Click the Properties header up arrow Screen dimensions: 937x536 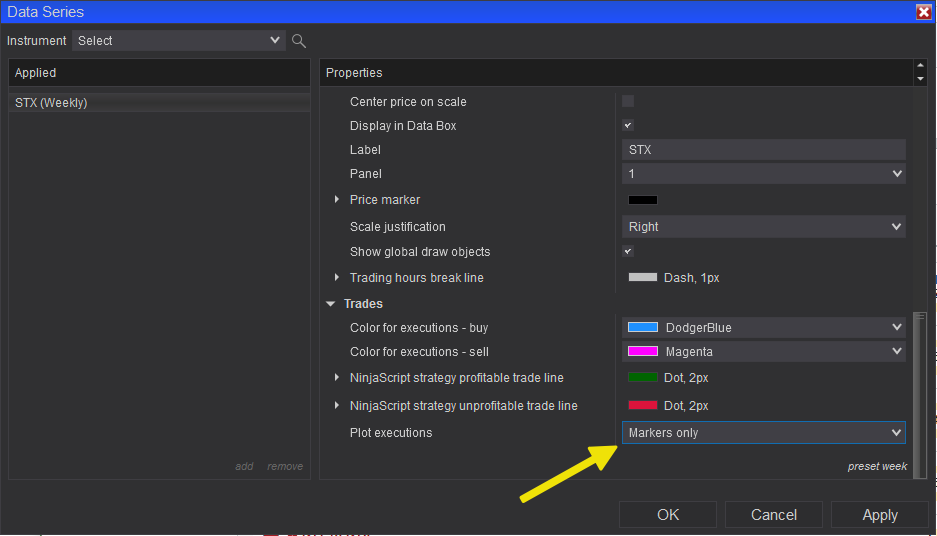coord(920,66)
